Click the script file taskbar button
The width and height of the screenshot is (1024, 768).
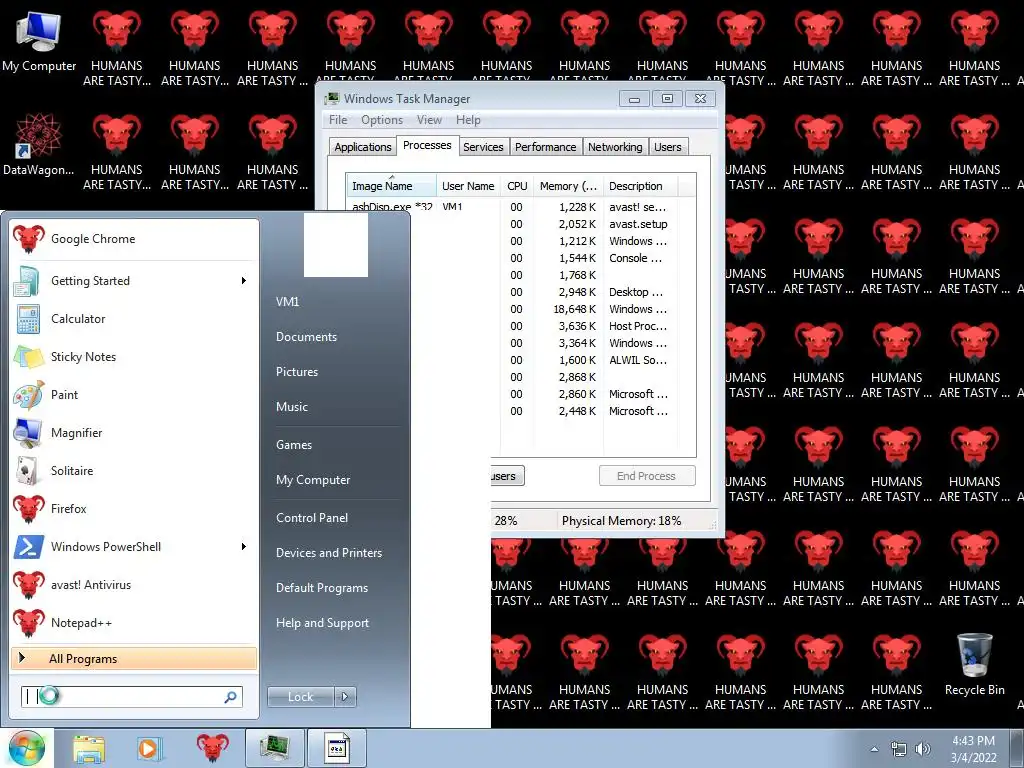[x=336, y=748]
